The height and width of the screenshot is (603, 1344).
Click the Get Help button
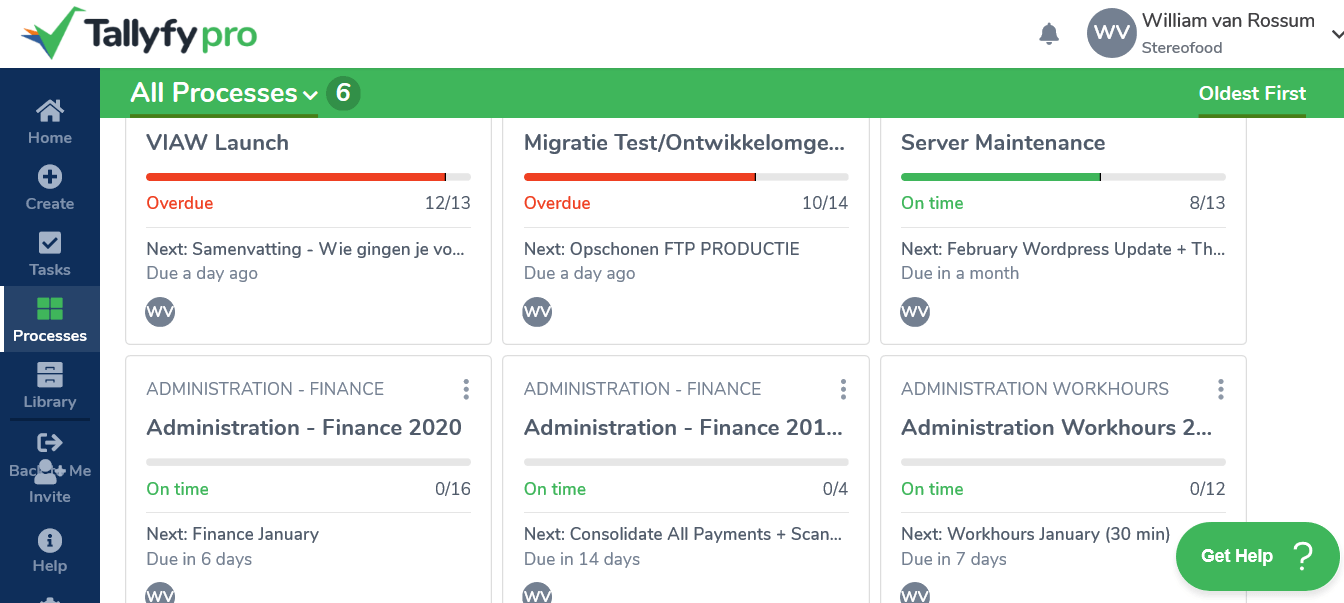pyautogui.click(x=1257, y=556)
